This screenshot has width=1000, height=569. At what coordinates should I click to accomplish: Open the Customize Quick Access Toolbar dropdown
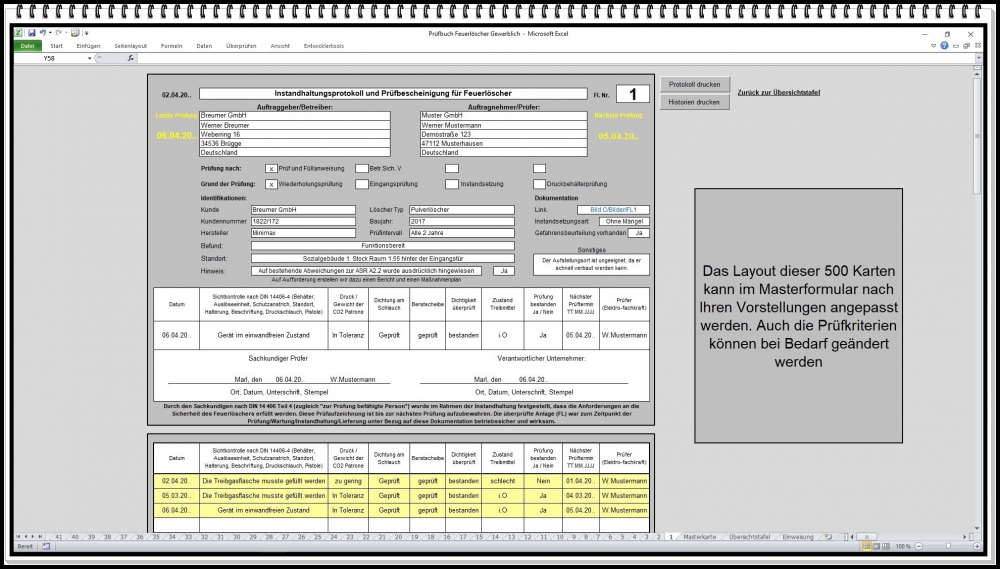coord(85,33)
